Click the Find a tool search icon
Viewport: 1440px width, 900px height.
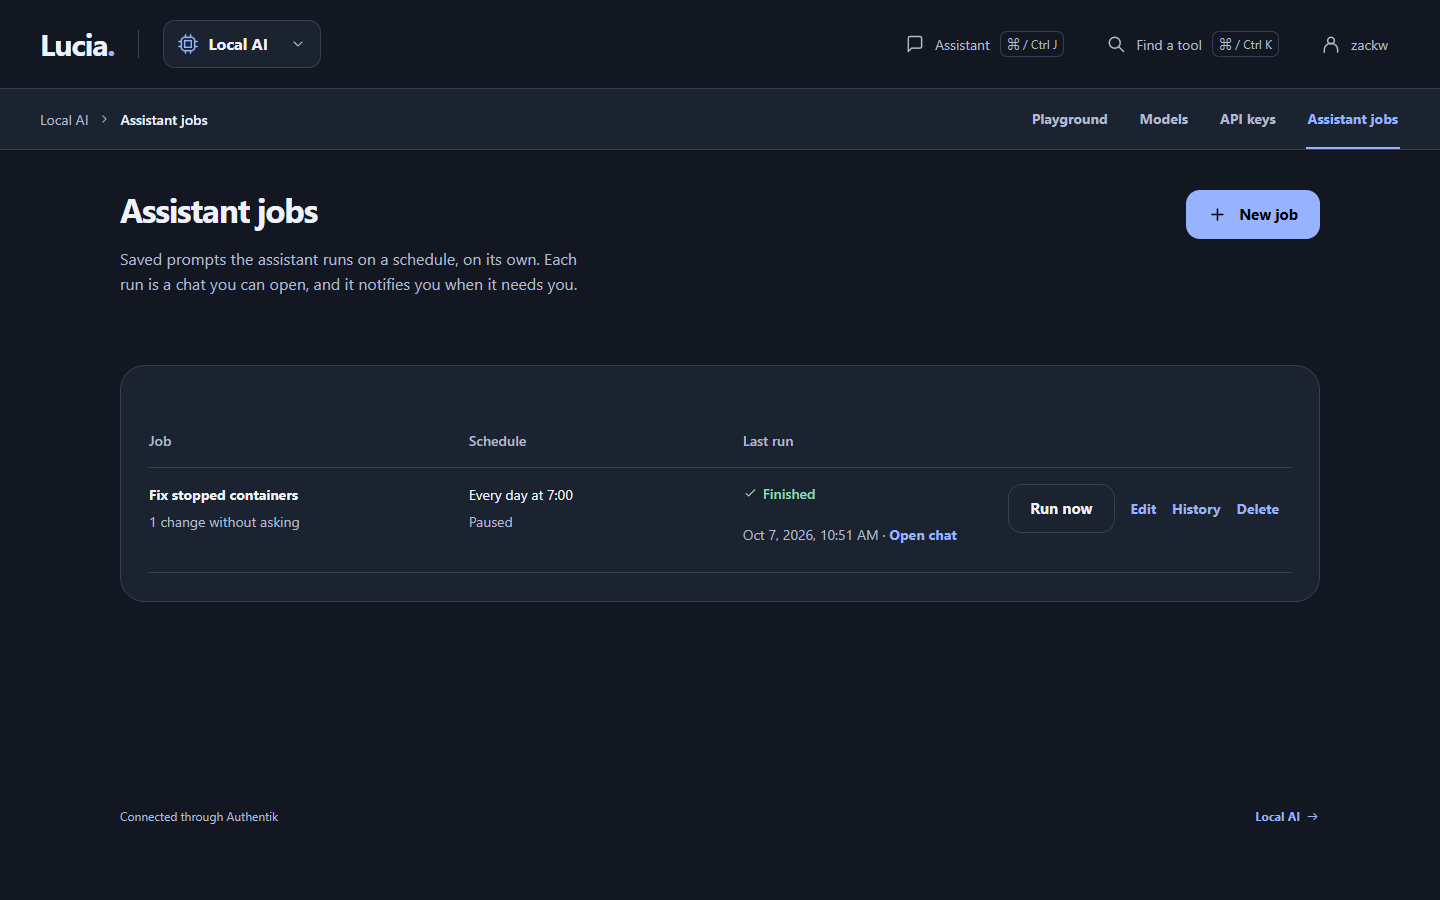coord(1116,44)
